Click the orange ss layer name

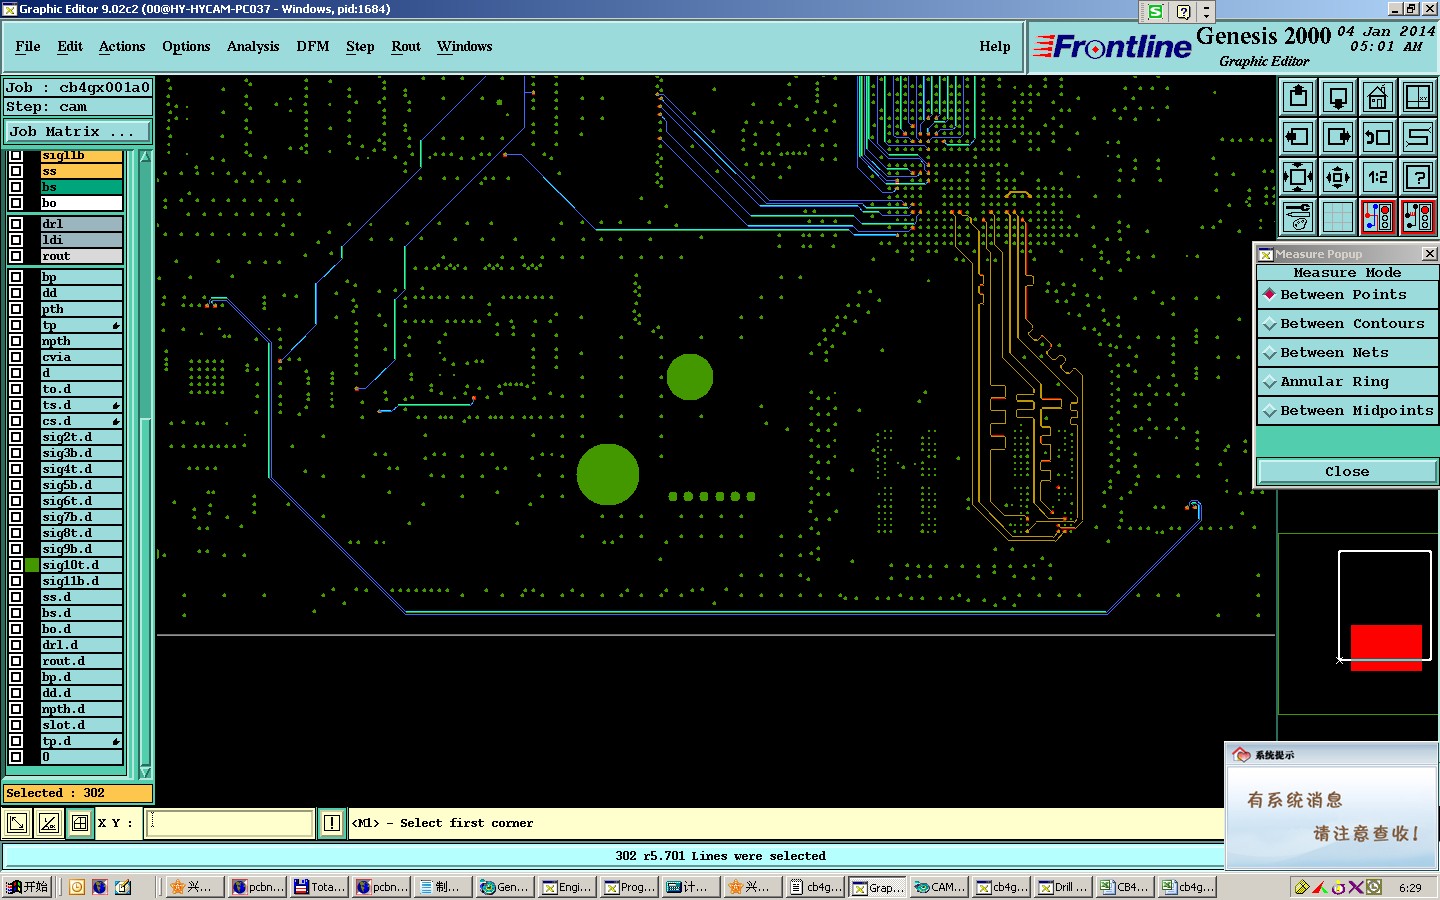pos(81,171)
